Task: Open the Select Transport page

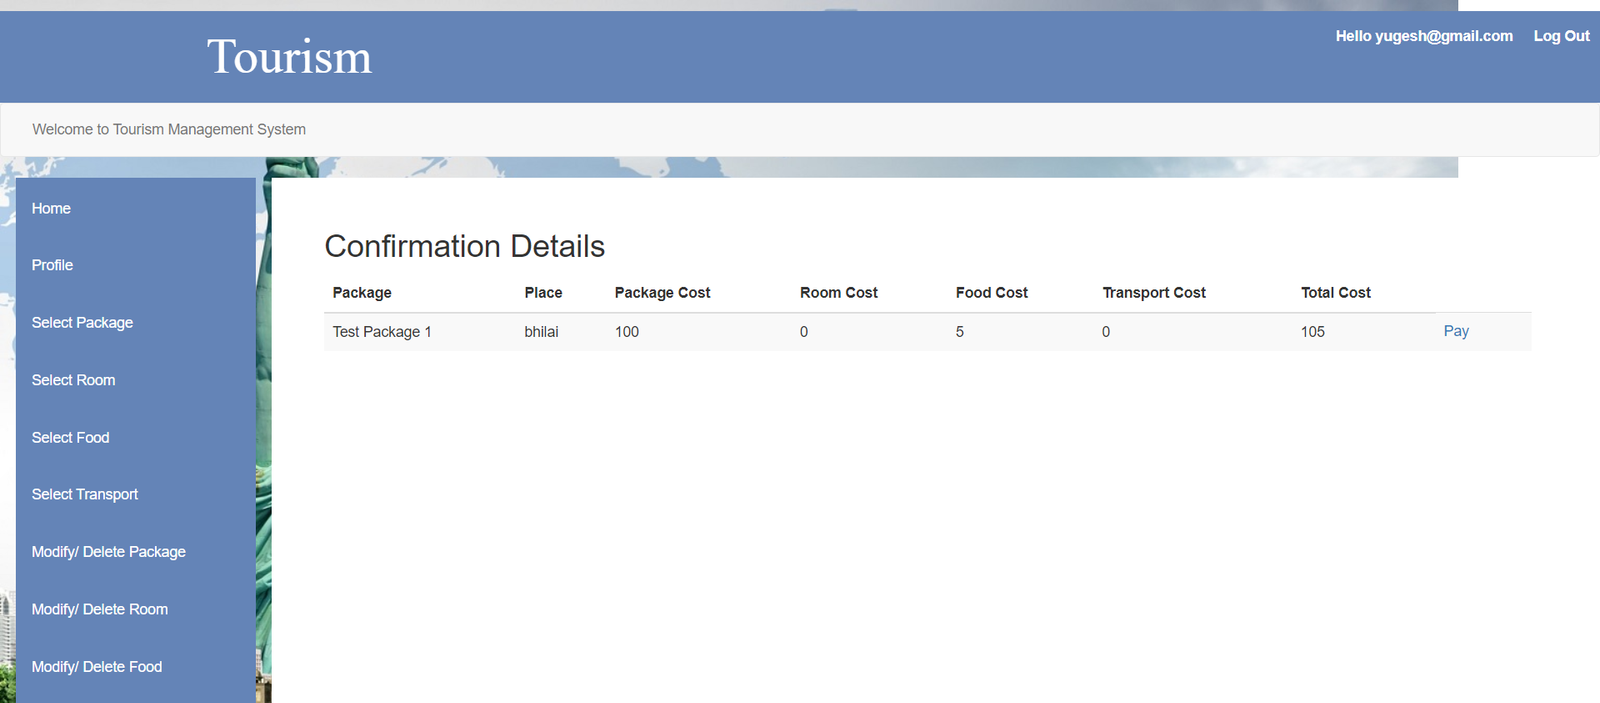Action: point(85,494)
